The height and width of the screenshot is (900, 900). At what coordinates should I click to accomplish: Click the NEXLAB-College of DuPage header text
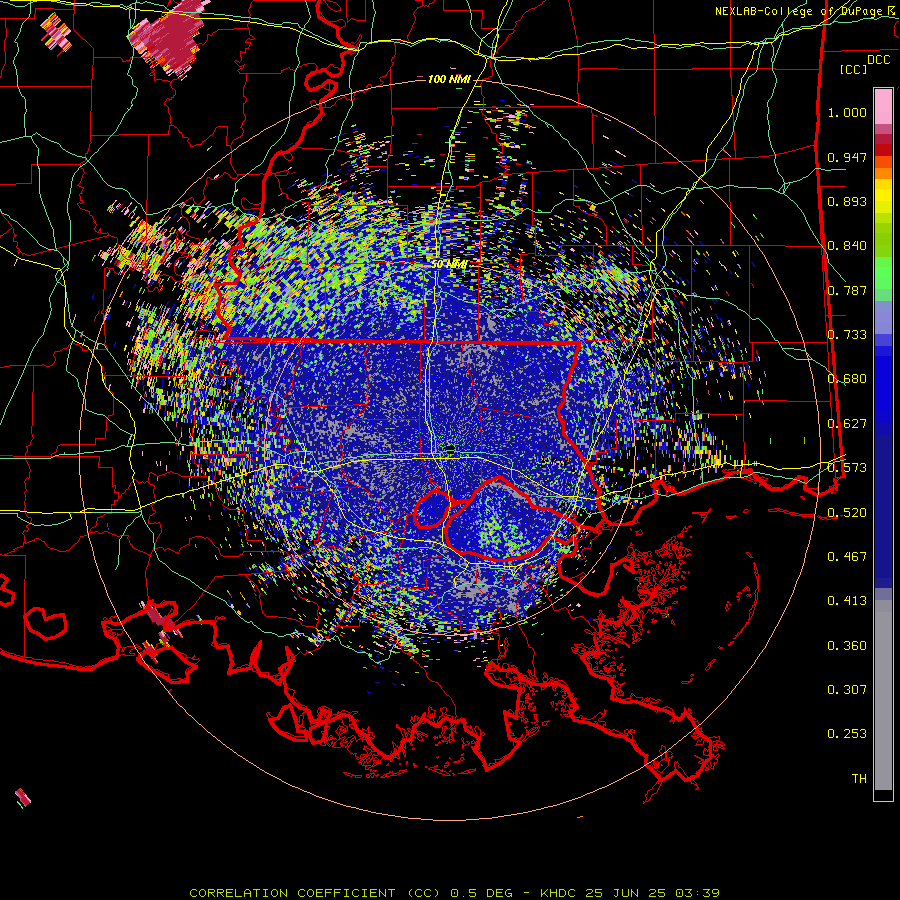coord(806,11)
